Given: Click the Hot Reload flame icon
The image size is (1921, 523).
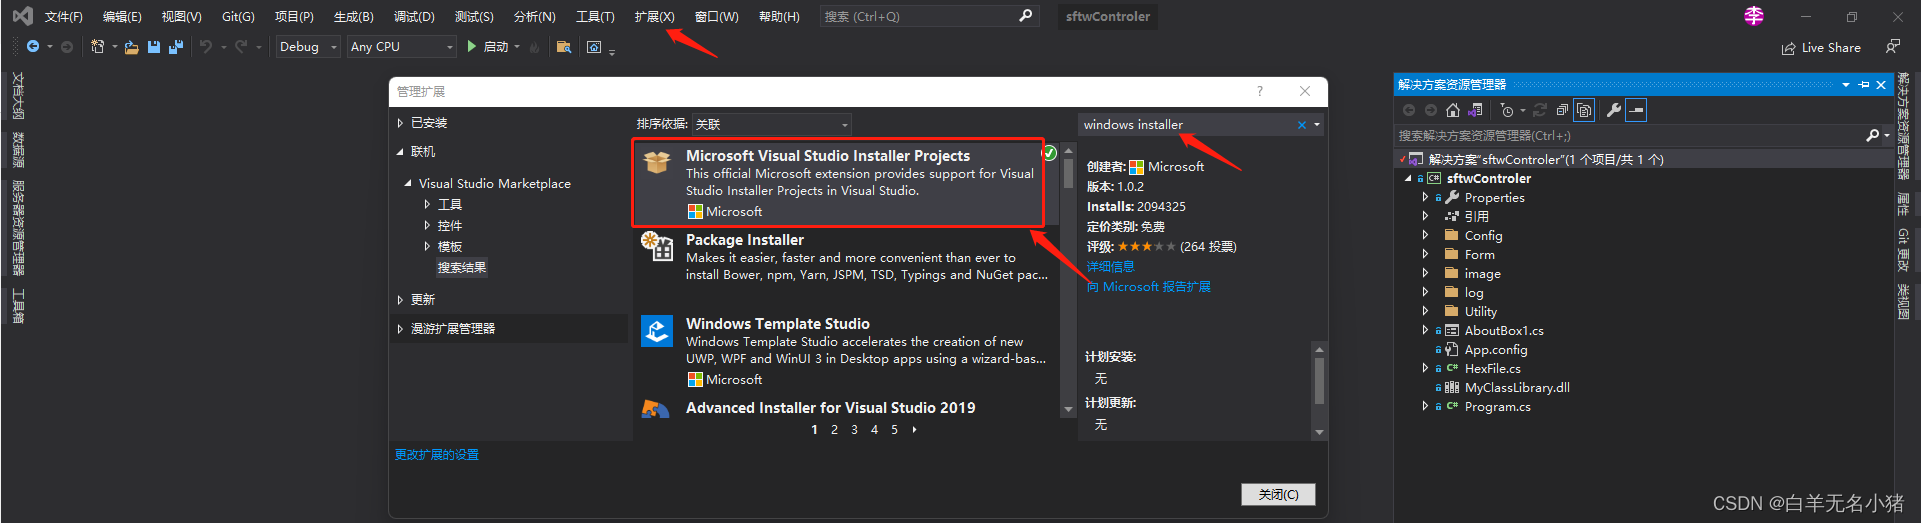Looking at the screenshot, I should (x=535, y=47).
